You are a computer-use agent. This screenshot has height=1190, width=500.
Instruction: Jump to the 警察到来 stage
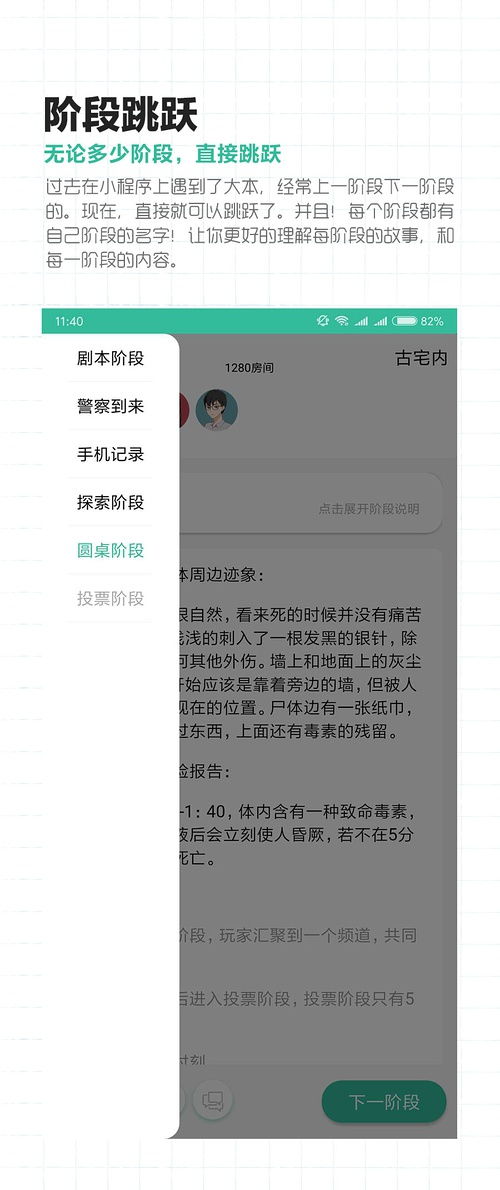(x=110, y=406)
